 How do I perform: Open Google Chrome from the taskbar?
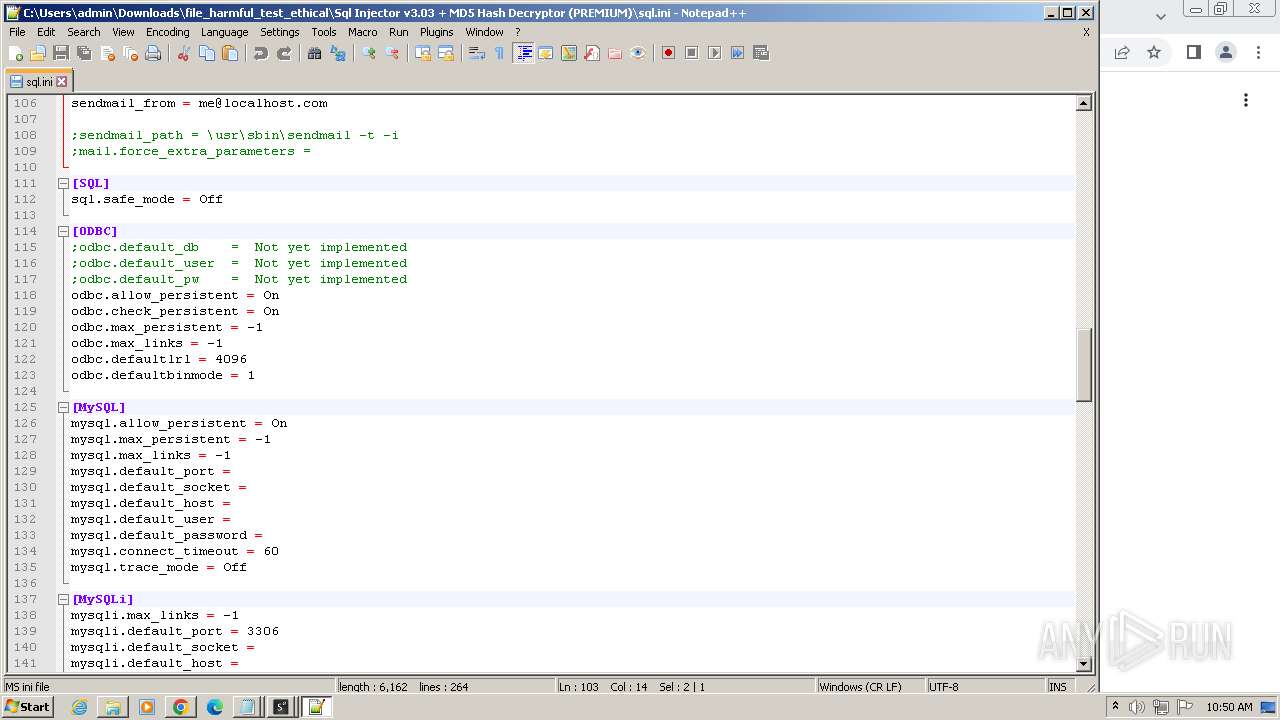pos(180,707)
